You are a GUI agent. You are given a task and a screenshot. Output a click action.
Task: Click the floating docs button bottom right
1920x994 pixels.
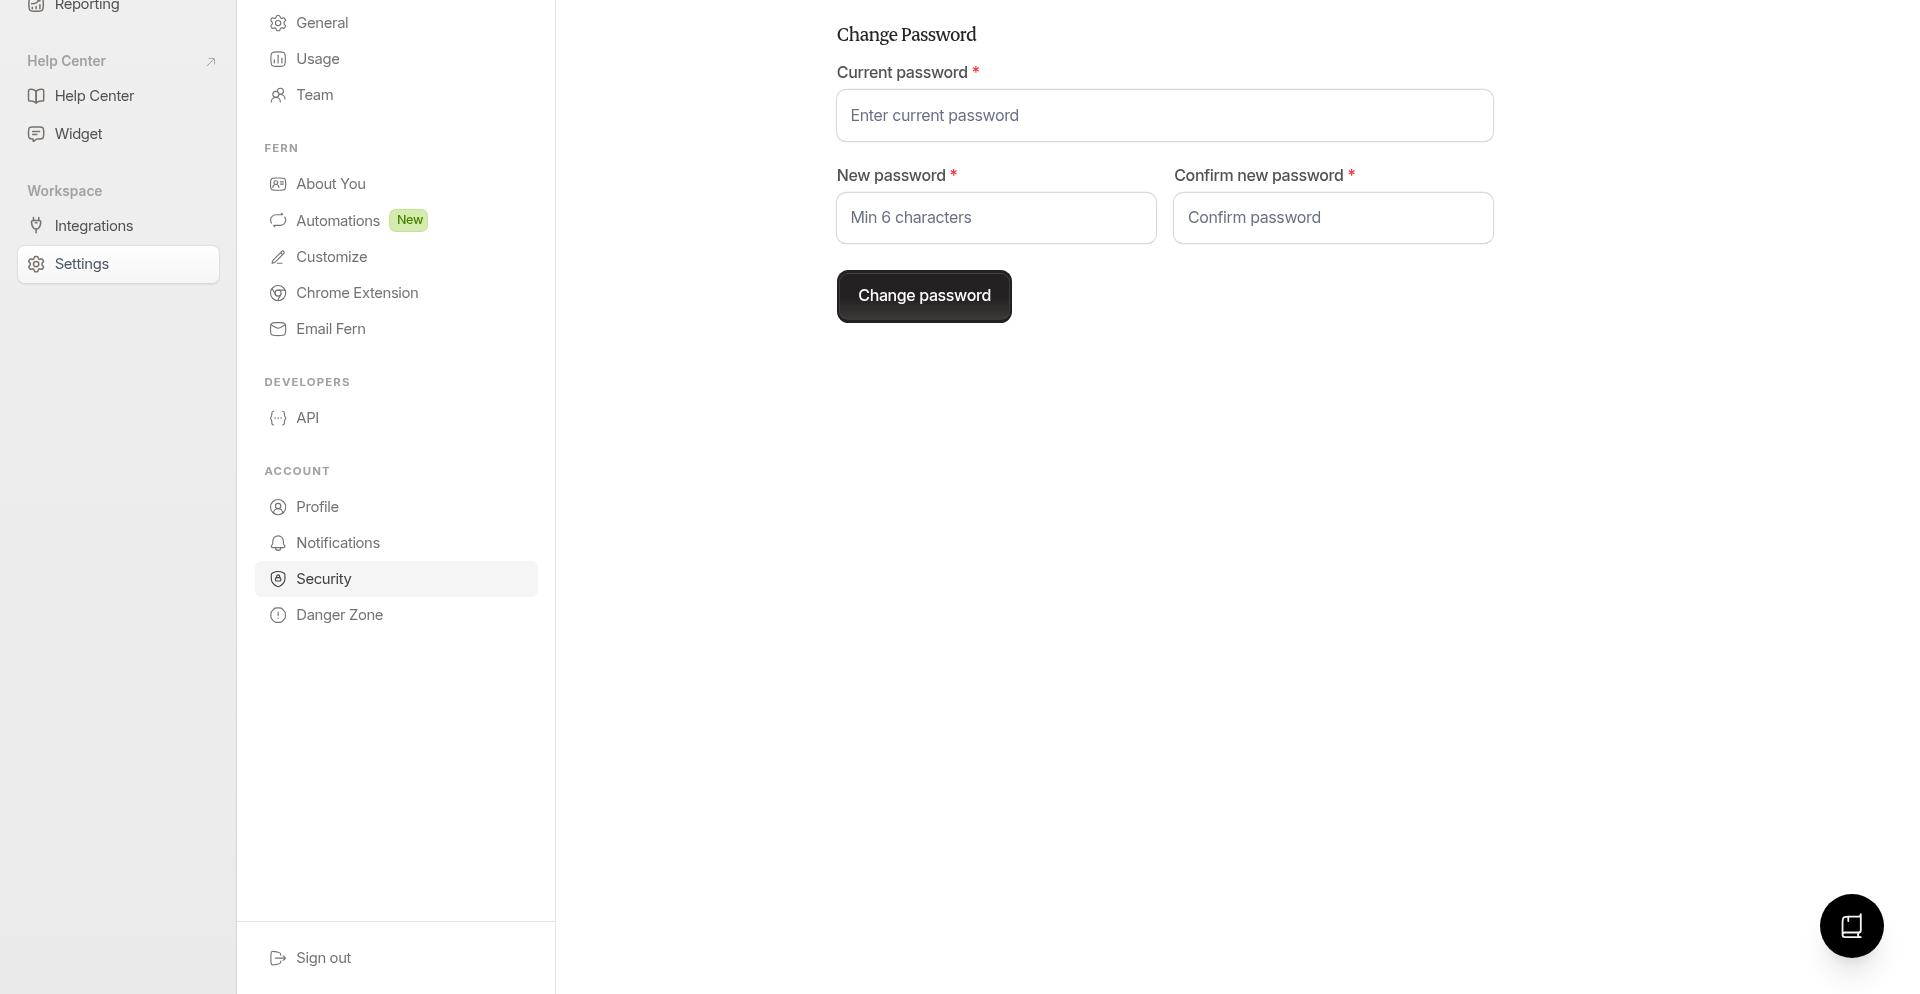point(1851,926)
